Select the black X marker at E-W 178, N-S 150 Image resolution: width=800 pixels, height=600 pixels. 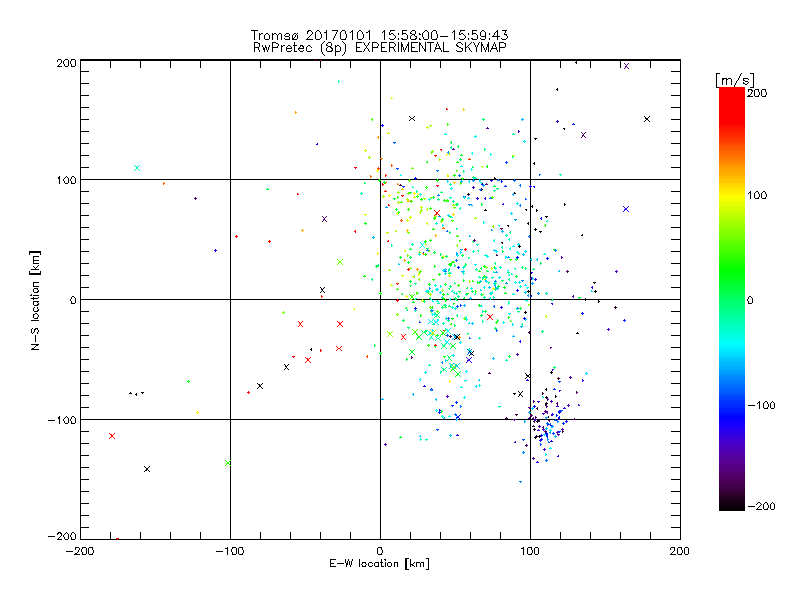point(647,119)
